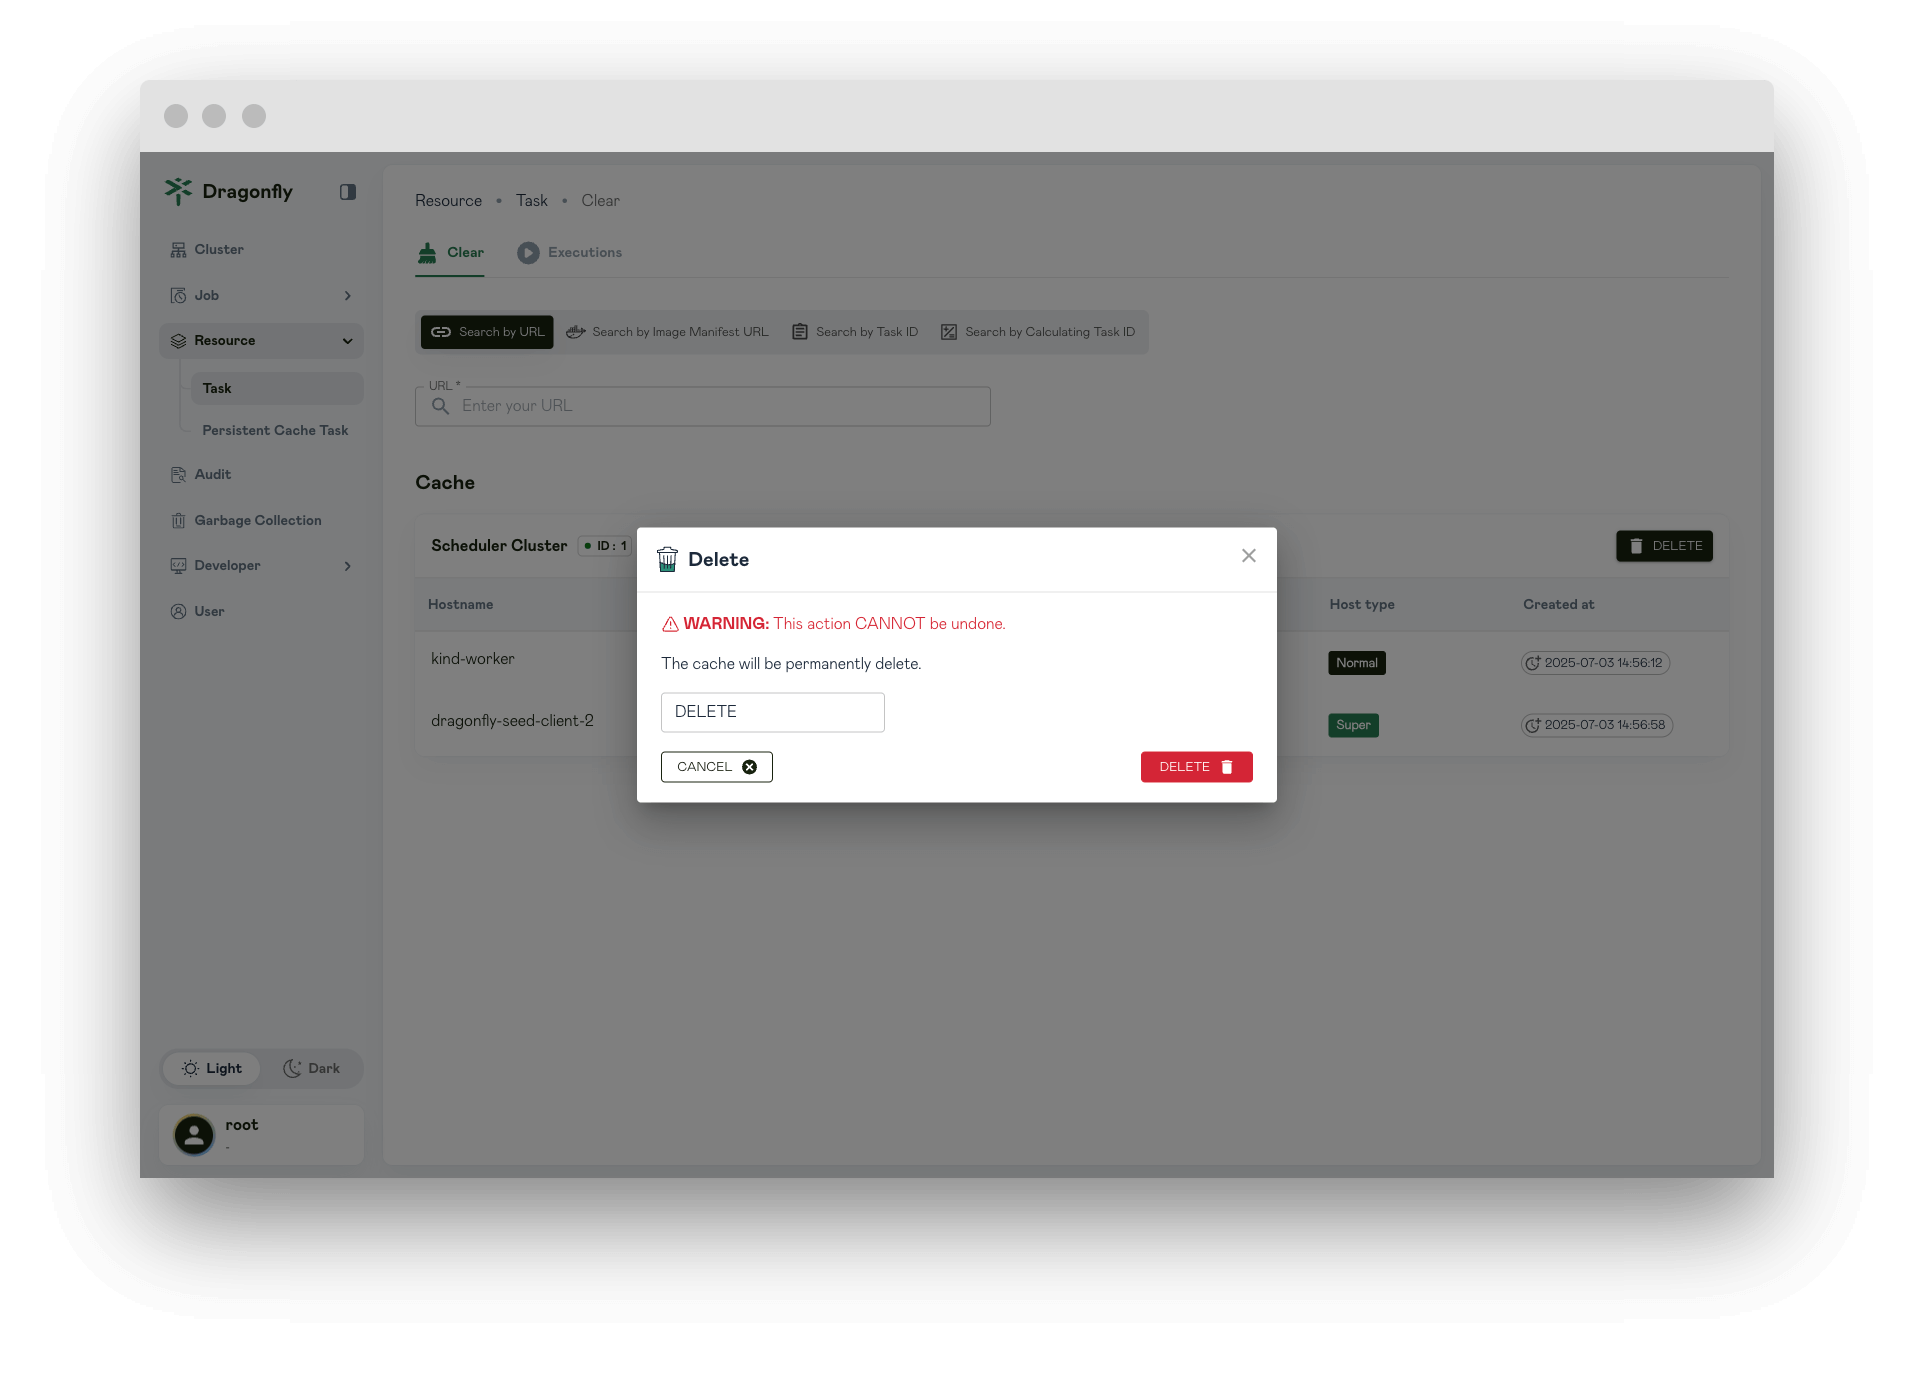The height and width of the screenshot is (1378, 1914).
Task: Switch theme to Light mode
Action: pyautogui.click(x=212, y=1069)
